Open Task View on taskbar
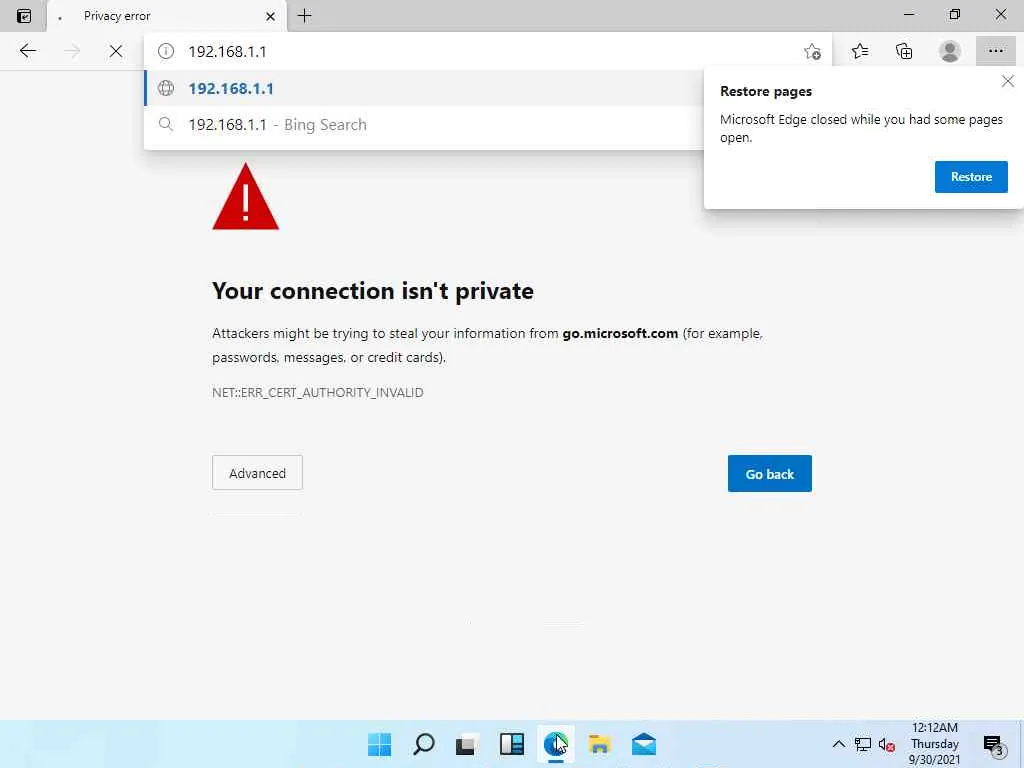Screen dimensions: 1024x768 tap(467, 744)
